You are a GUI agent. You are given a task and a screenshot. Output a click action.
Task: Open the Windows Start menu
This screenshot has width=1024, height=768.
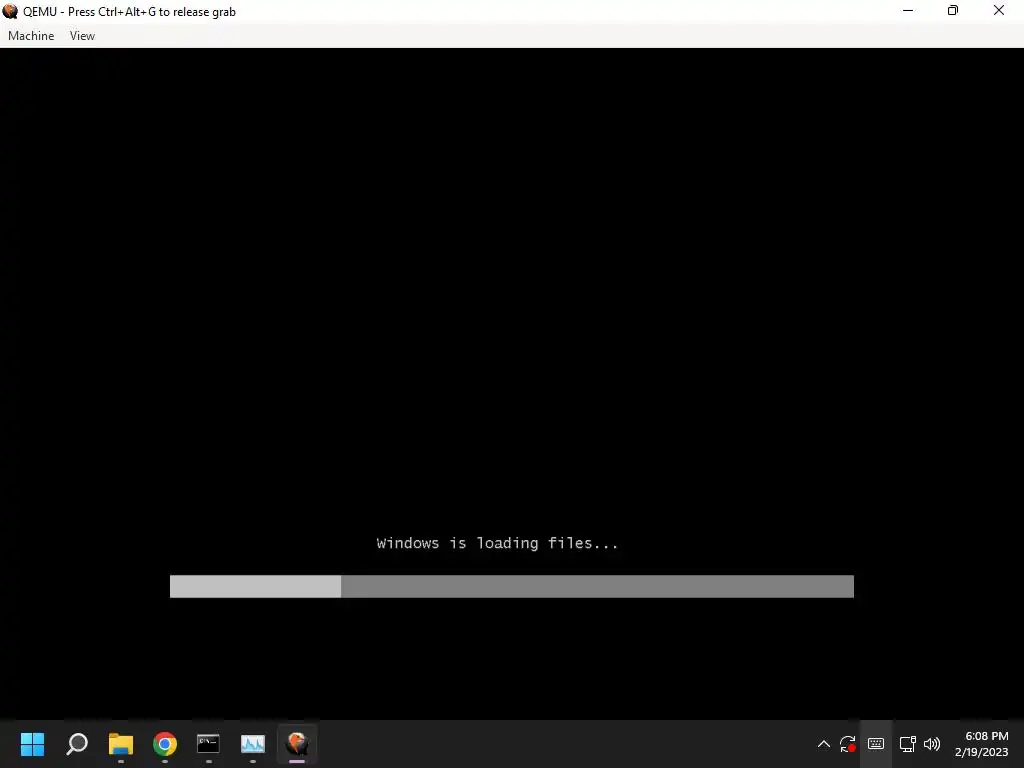click(x=33, y=744)
